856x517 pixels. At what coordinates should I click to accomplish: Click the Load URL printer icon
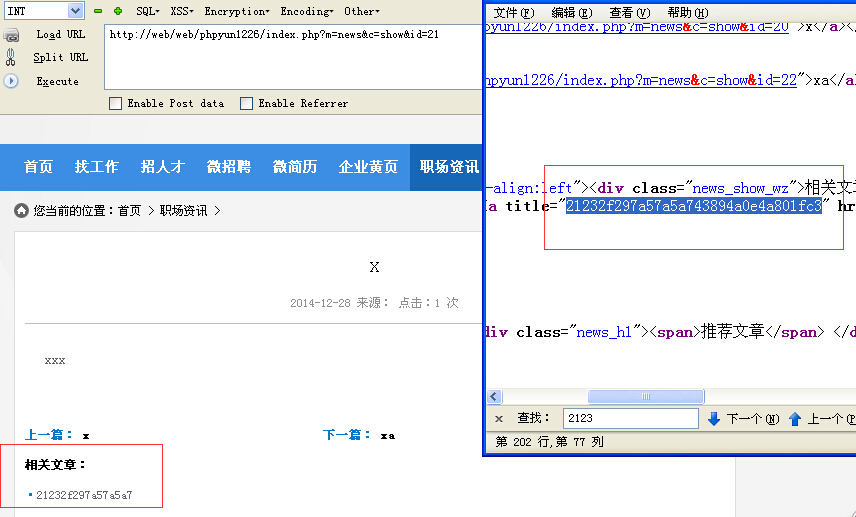click(x=11, y=35)
